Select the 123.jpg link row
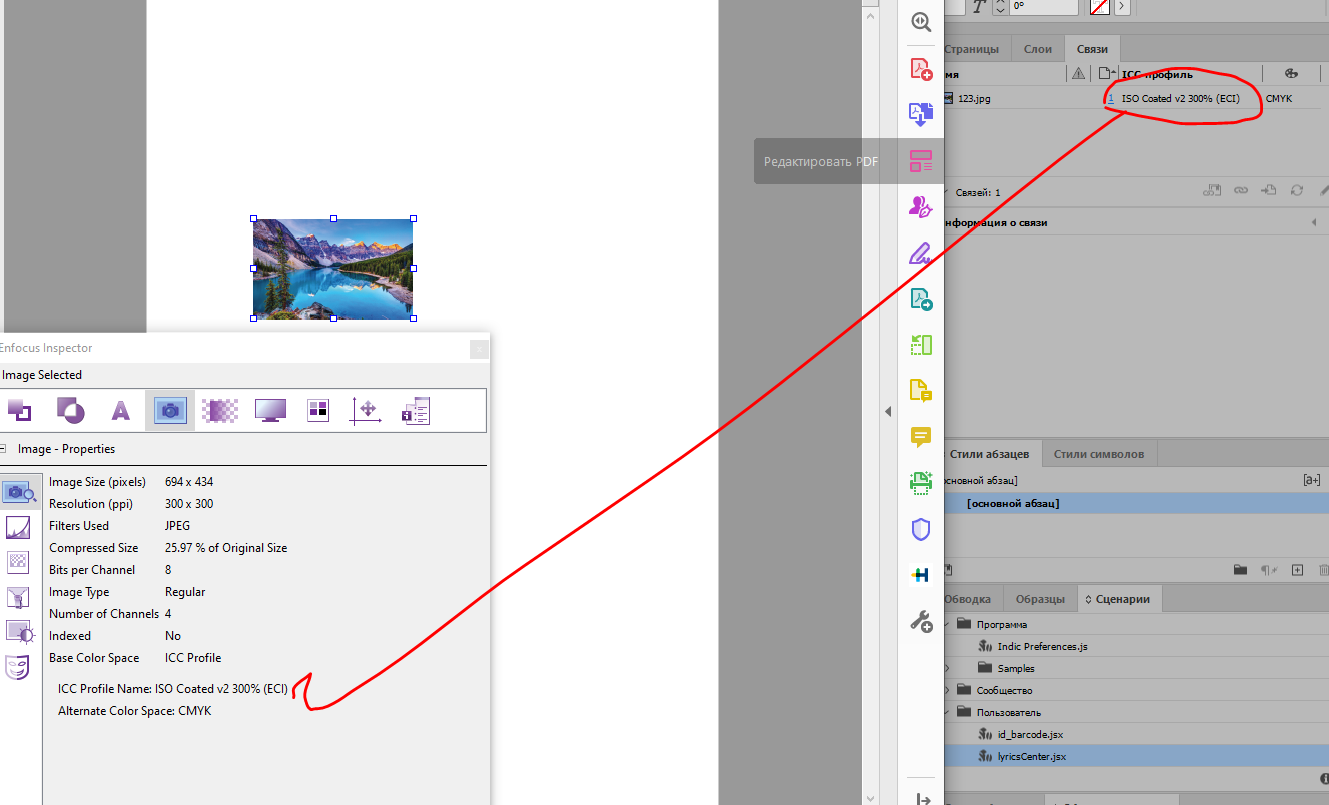1329x805 pixels. pyautogui.click(x=1136, y=98)
